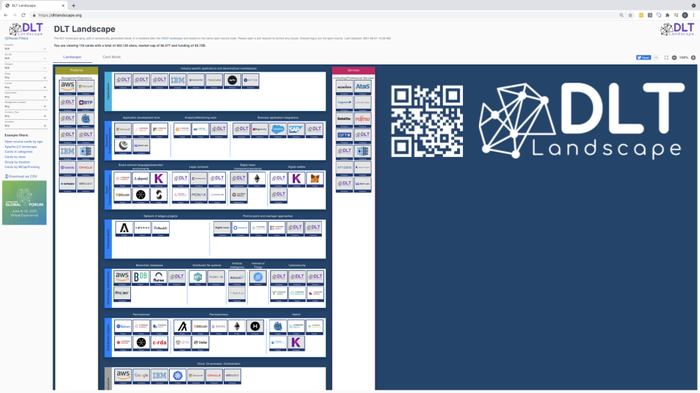Click the Reset Filters link
This screenshot has width=700, height=393.
click(x=17, y=38)
